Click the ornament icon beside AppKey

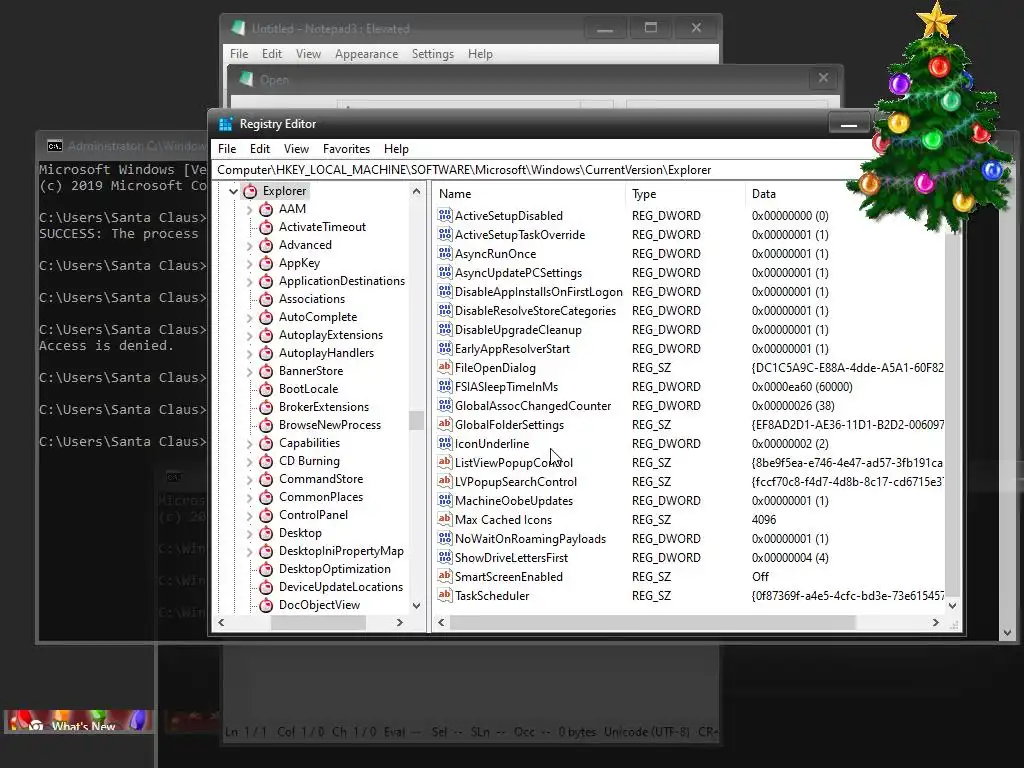(266, 263)
